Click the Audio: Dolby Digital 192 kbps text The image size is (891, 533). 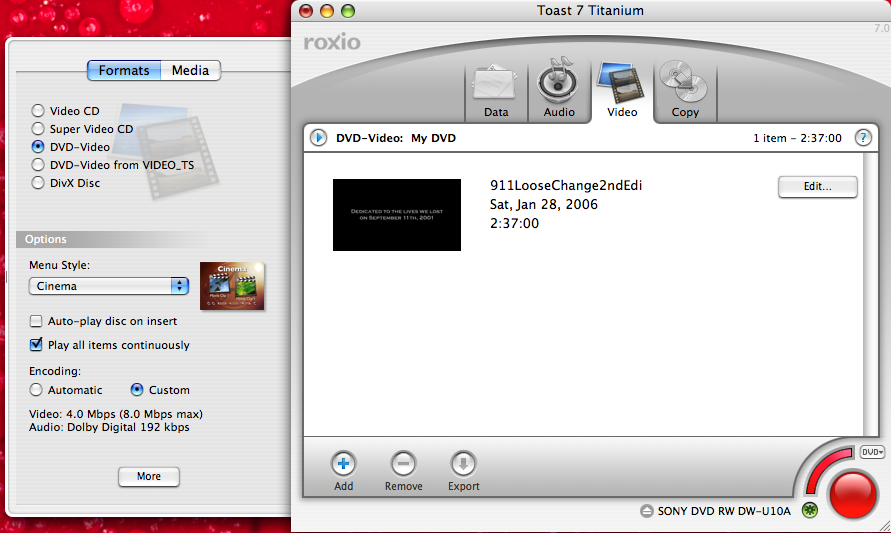tap(109, 427)
